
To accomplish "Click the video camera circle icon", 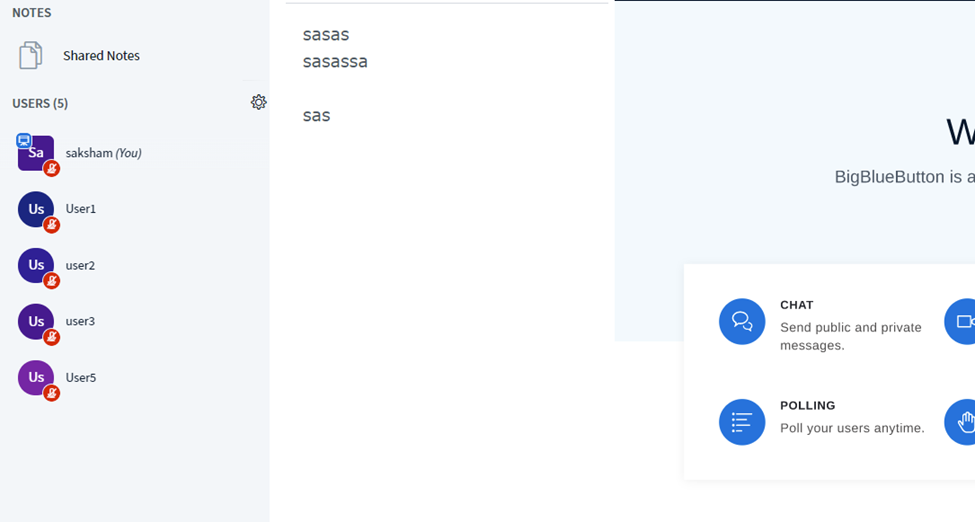I will click(960, 321).
